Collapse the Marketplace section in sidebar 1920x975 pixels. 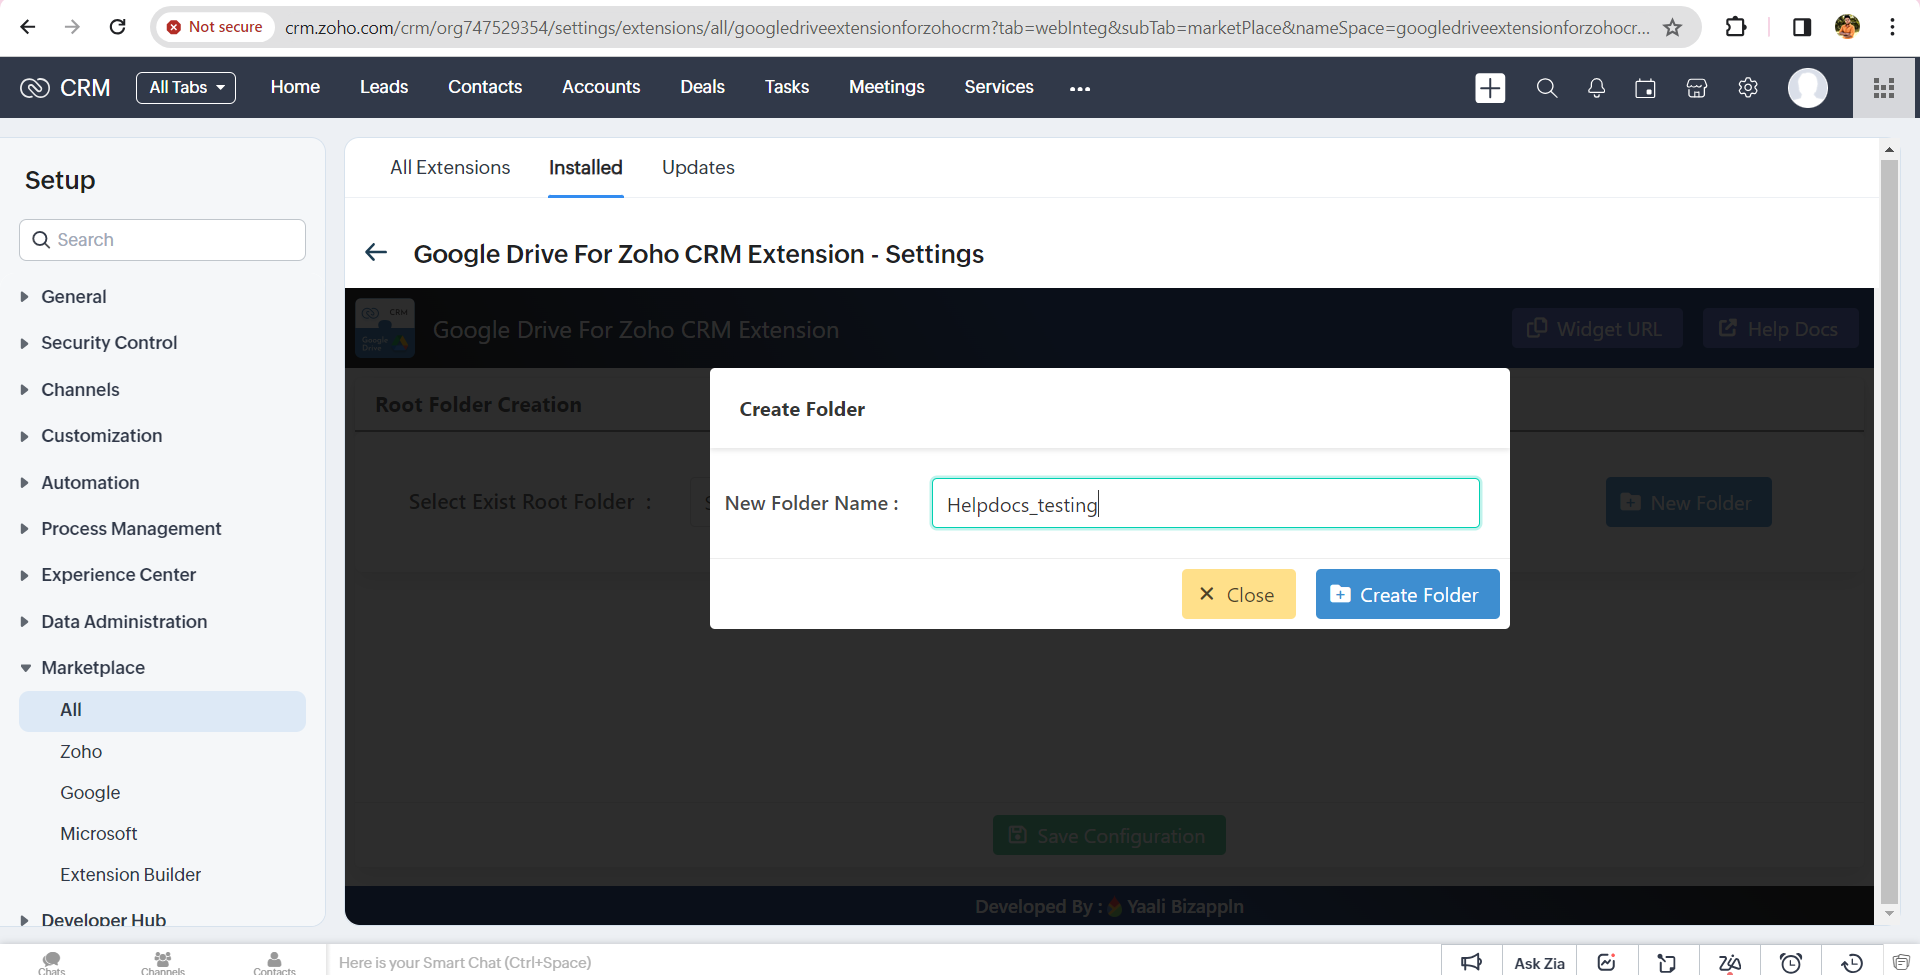tap(92, 668)
